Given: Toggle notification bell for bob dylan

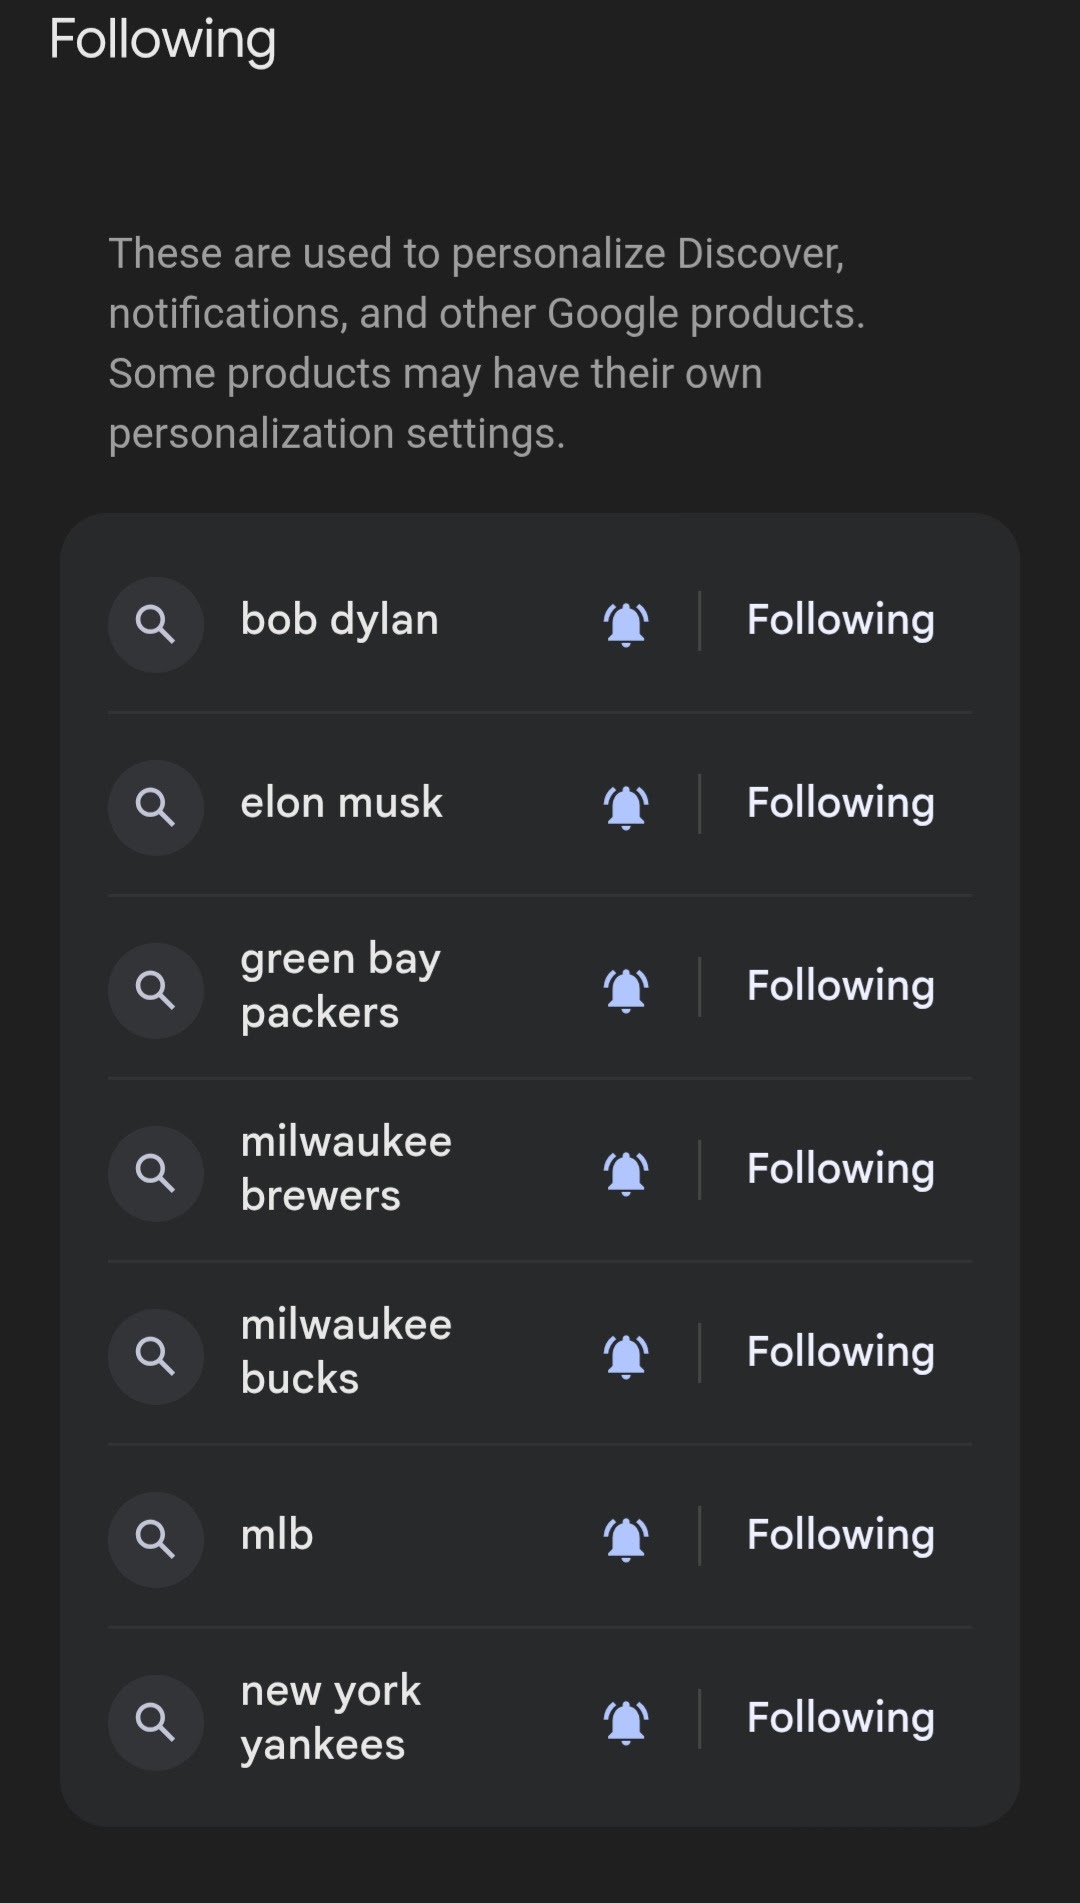Looking at the screenshot, I should (x=627, y=624).
